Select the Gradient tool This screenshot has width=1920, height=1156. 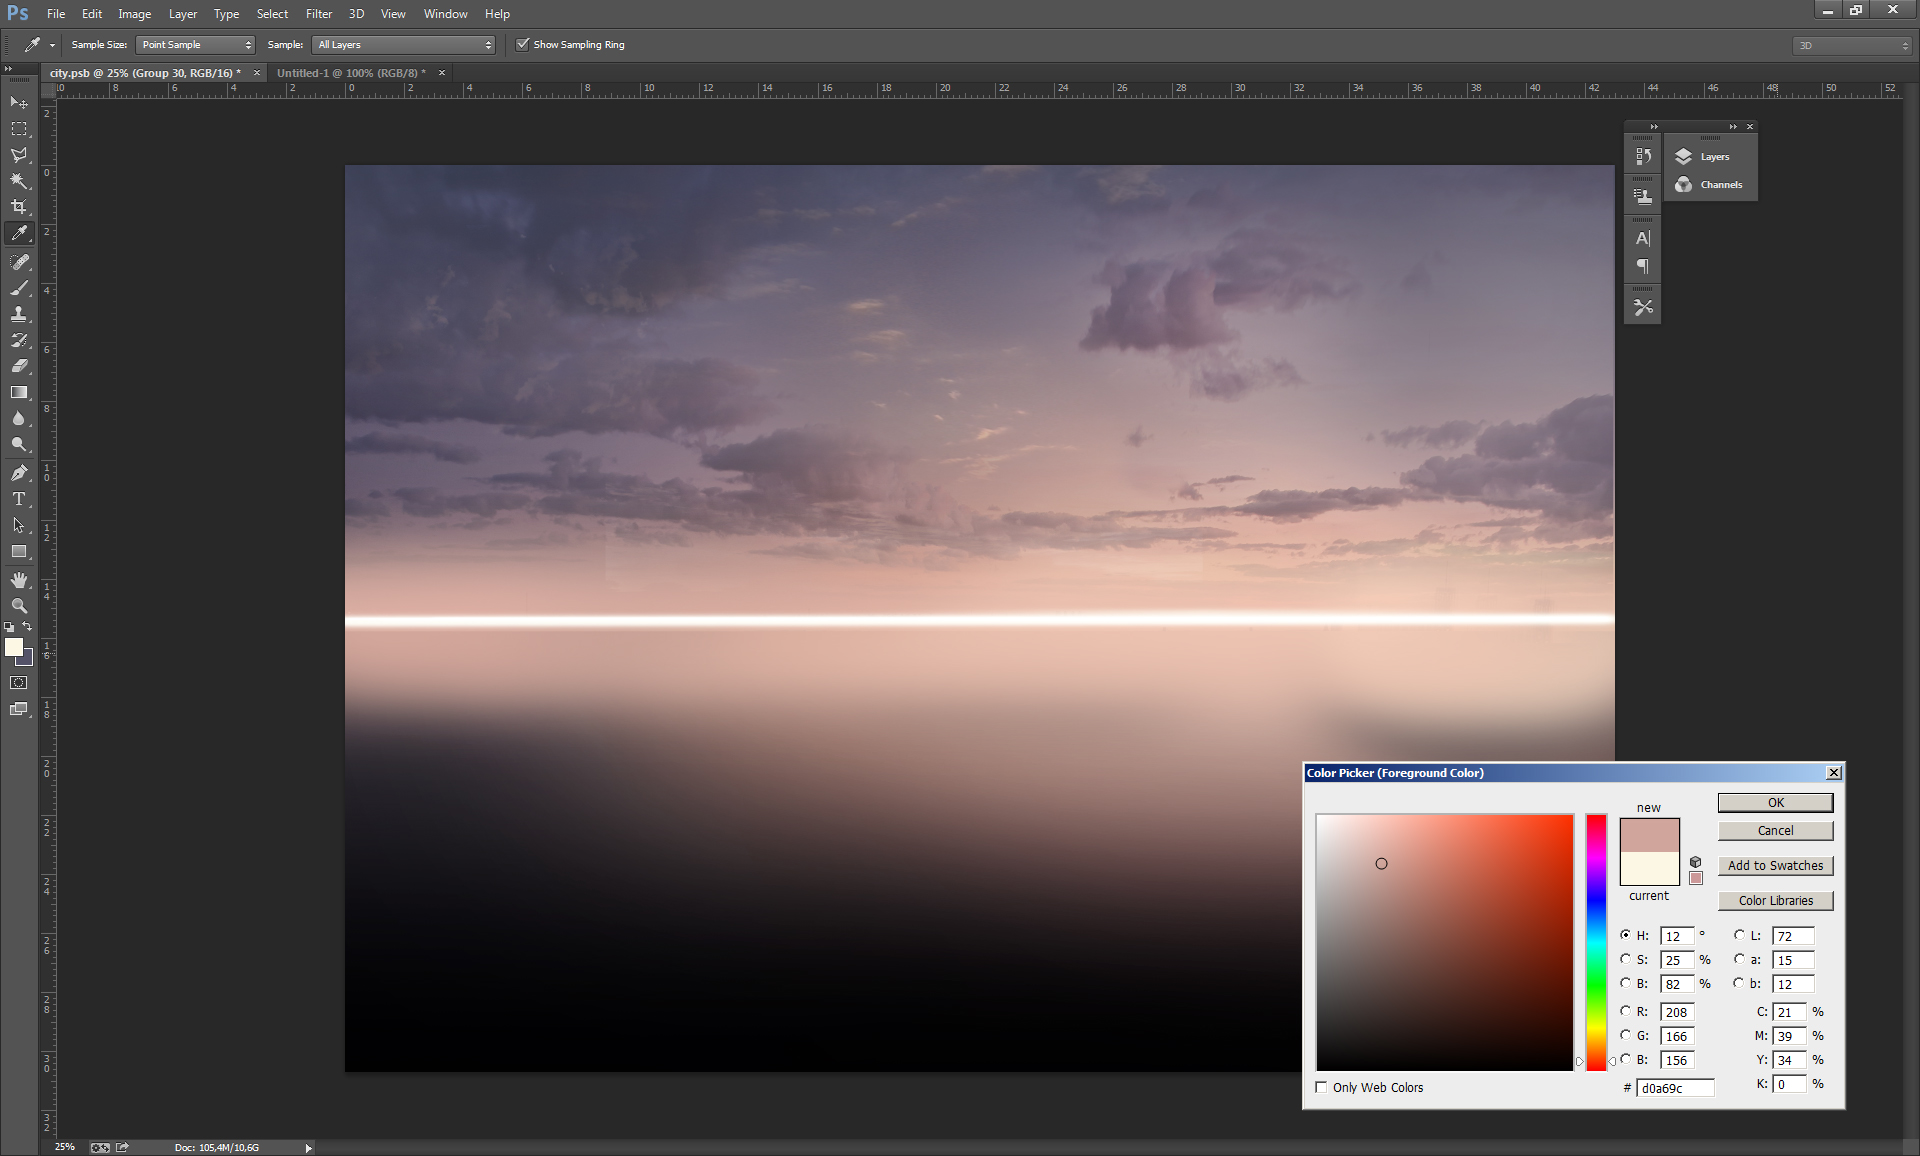[19, 393]
